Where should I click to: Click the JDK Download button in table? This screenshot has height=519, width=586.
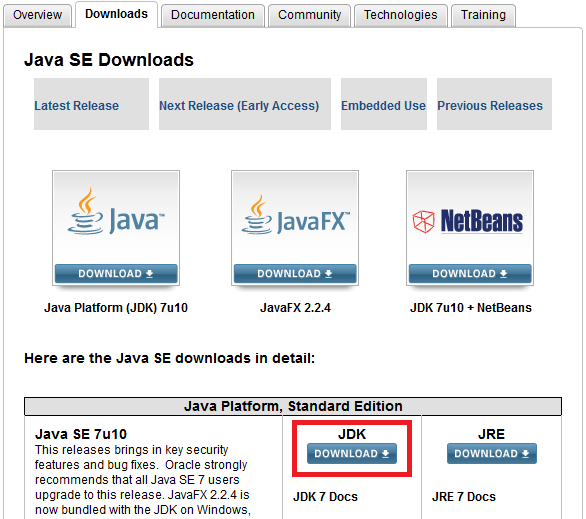click(x=352, y=454)
